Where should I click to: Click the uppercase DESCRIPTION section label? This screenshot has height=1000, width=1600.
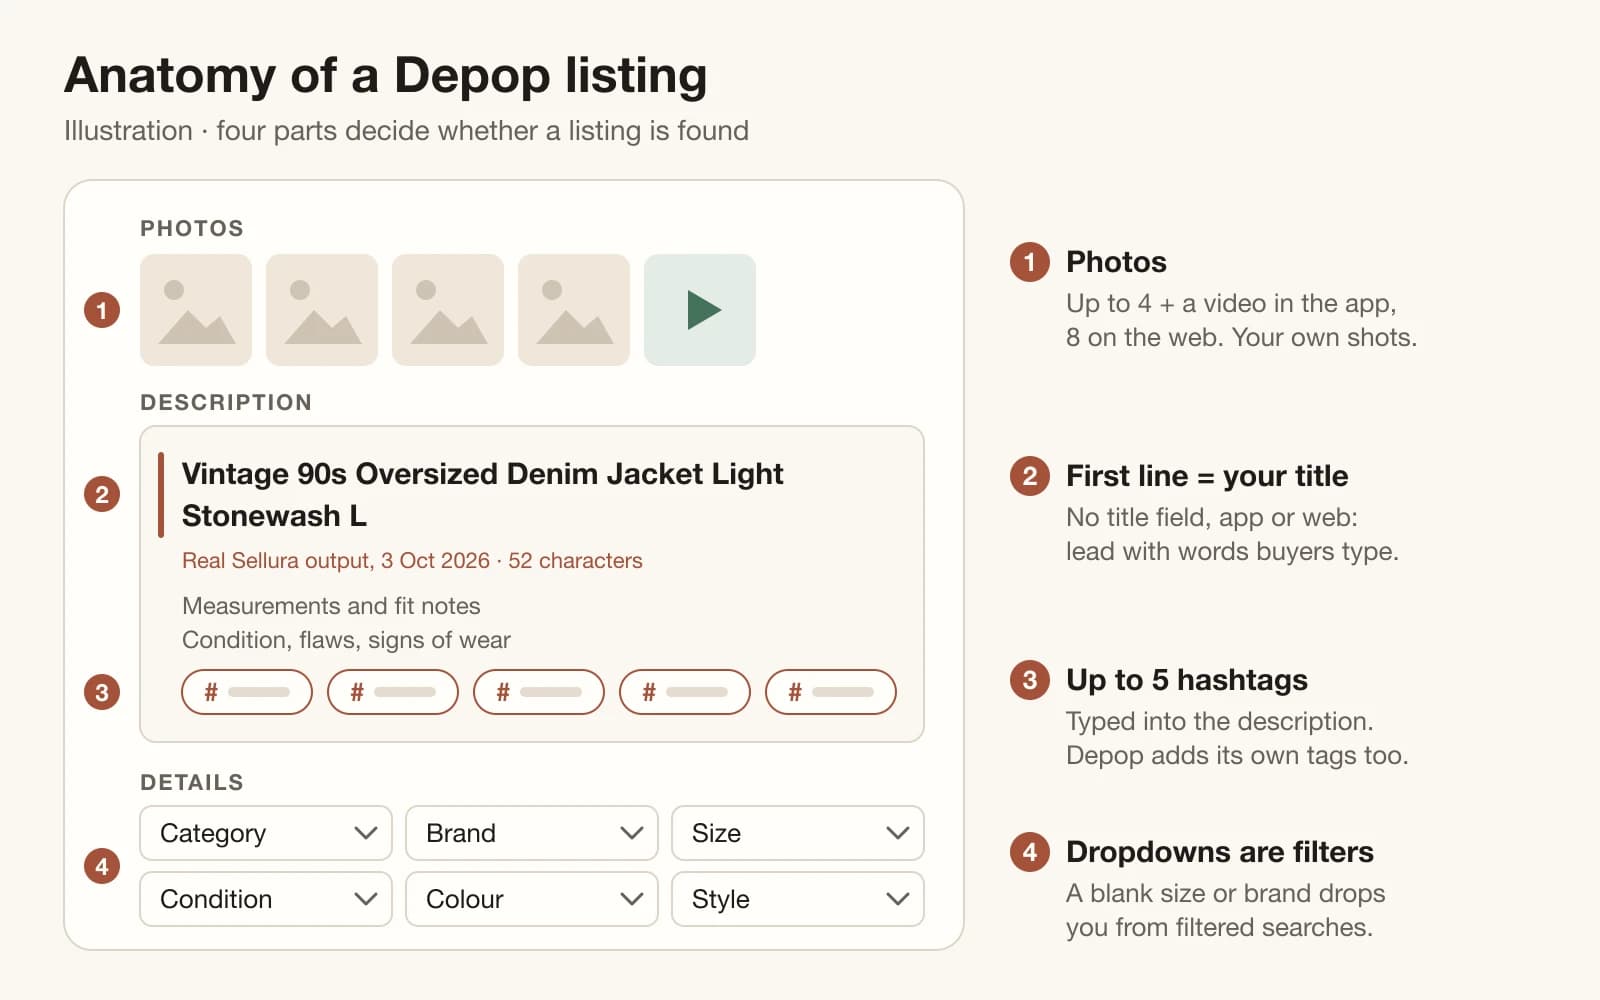(226, 402)
